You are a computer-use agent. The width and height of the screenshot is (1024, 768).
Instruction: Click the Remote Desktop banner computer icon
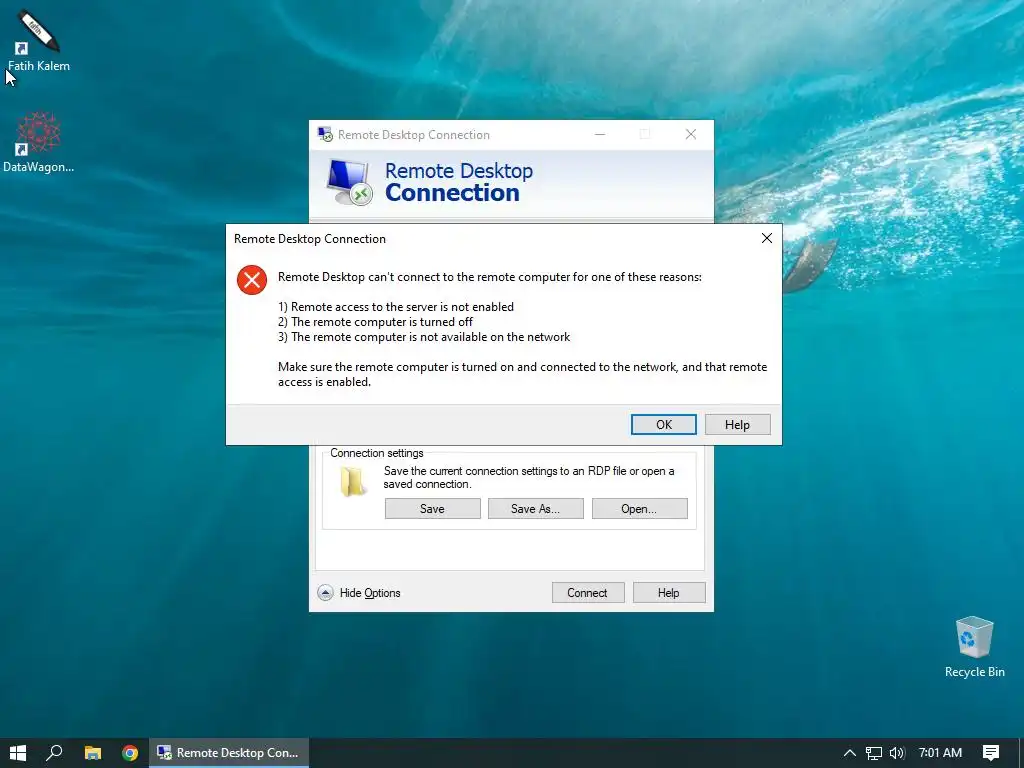[349, 183]
